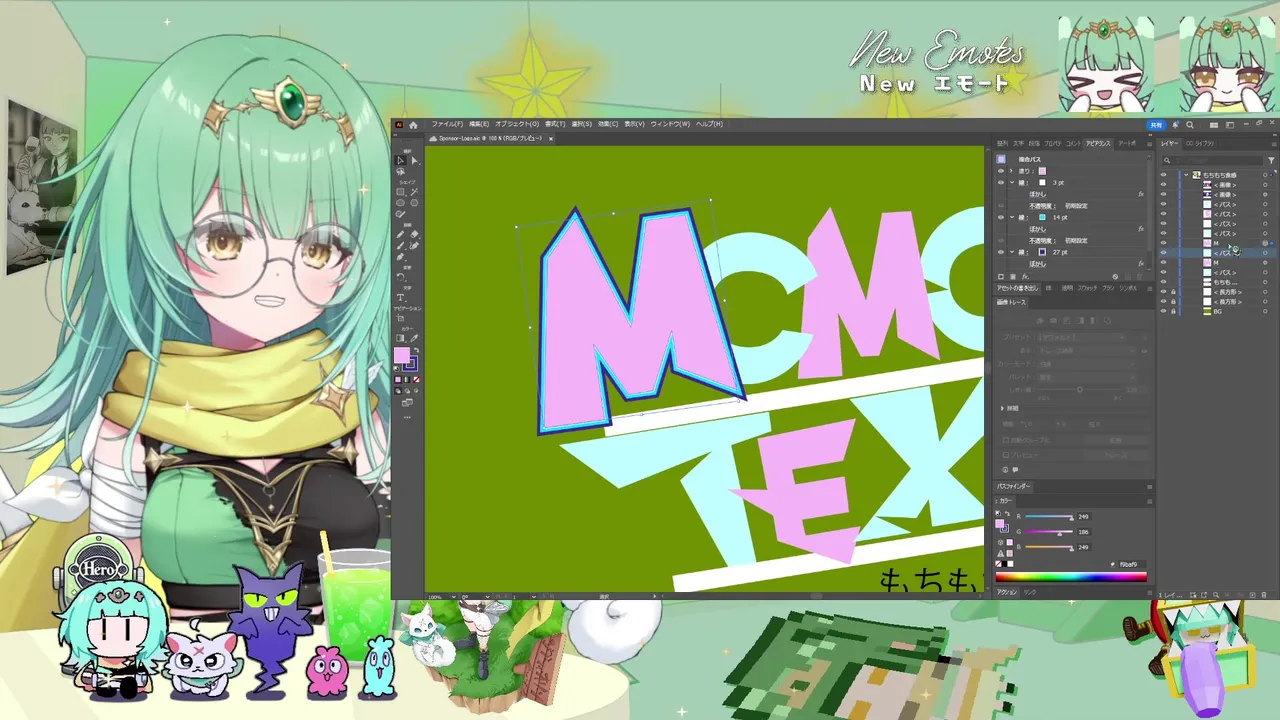The image size is (1280, 720).
Task: Expand the 塗り fill attribute row
Action: pyautogui.click(x=1011, y=171)
